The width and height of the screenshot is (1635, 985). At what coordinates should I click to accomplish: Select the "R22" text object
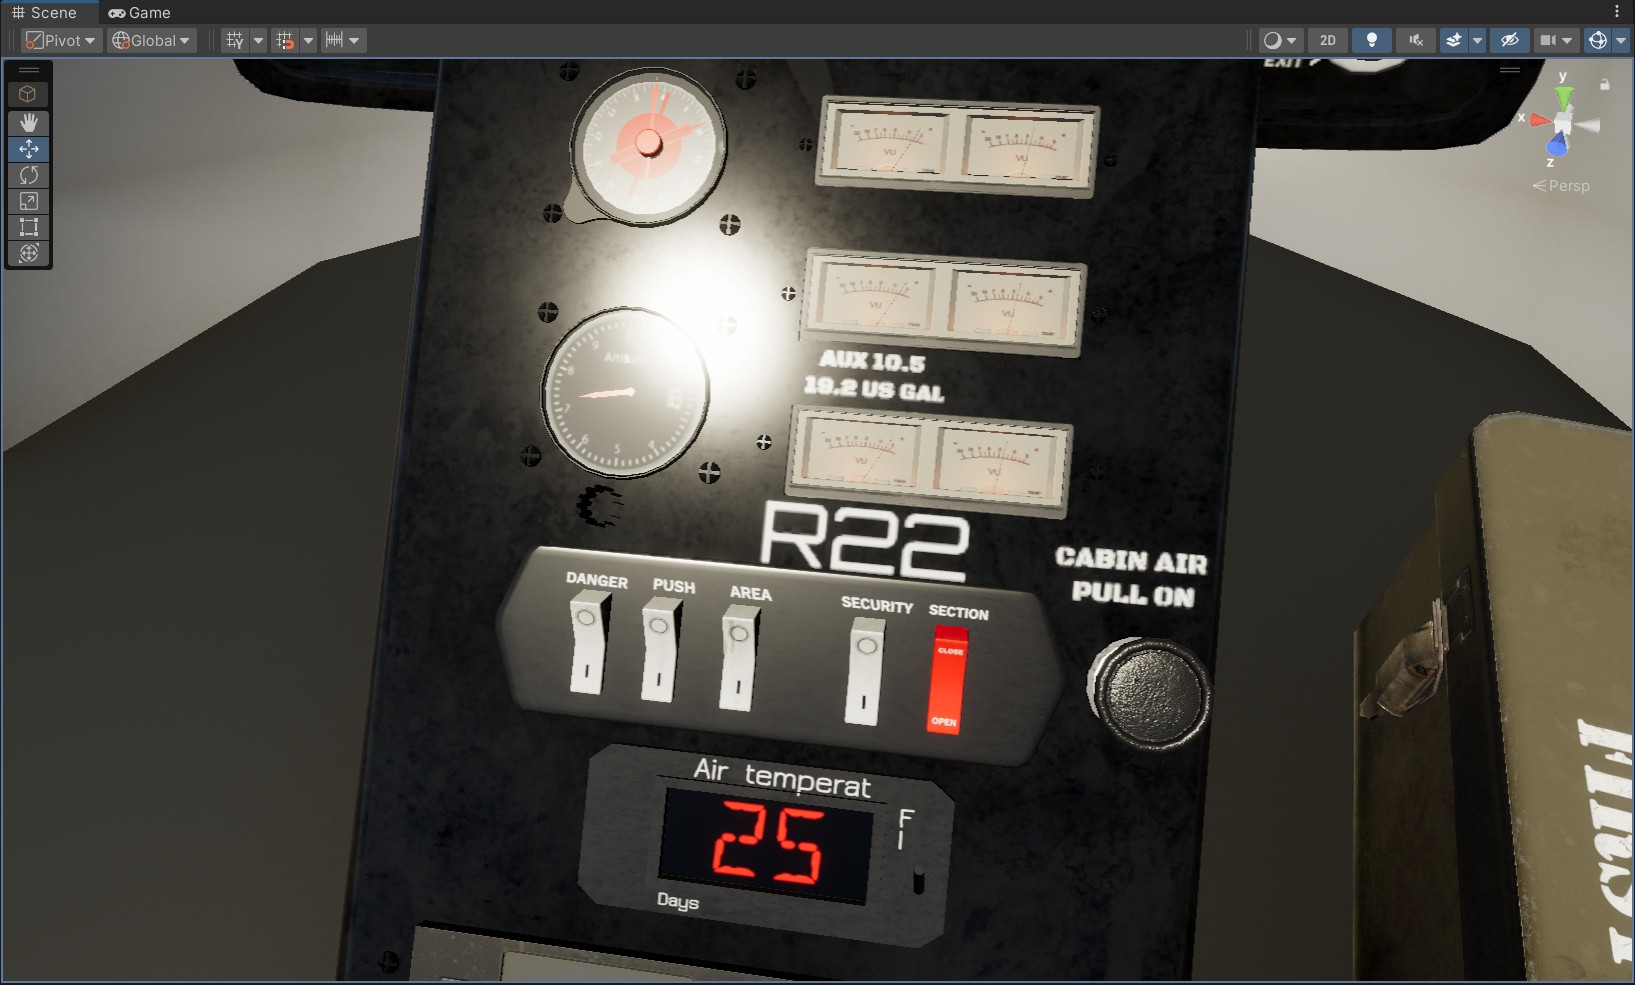pos(864,540)
